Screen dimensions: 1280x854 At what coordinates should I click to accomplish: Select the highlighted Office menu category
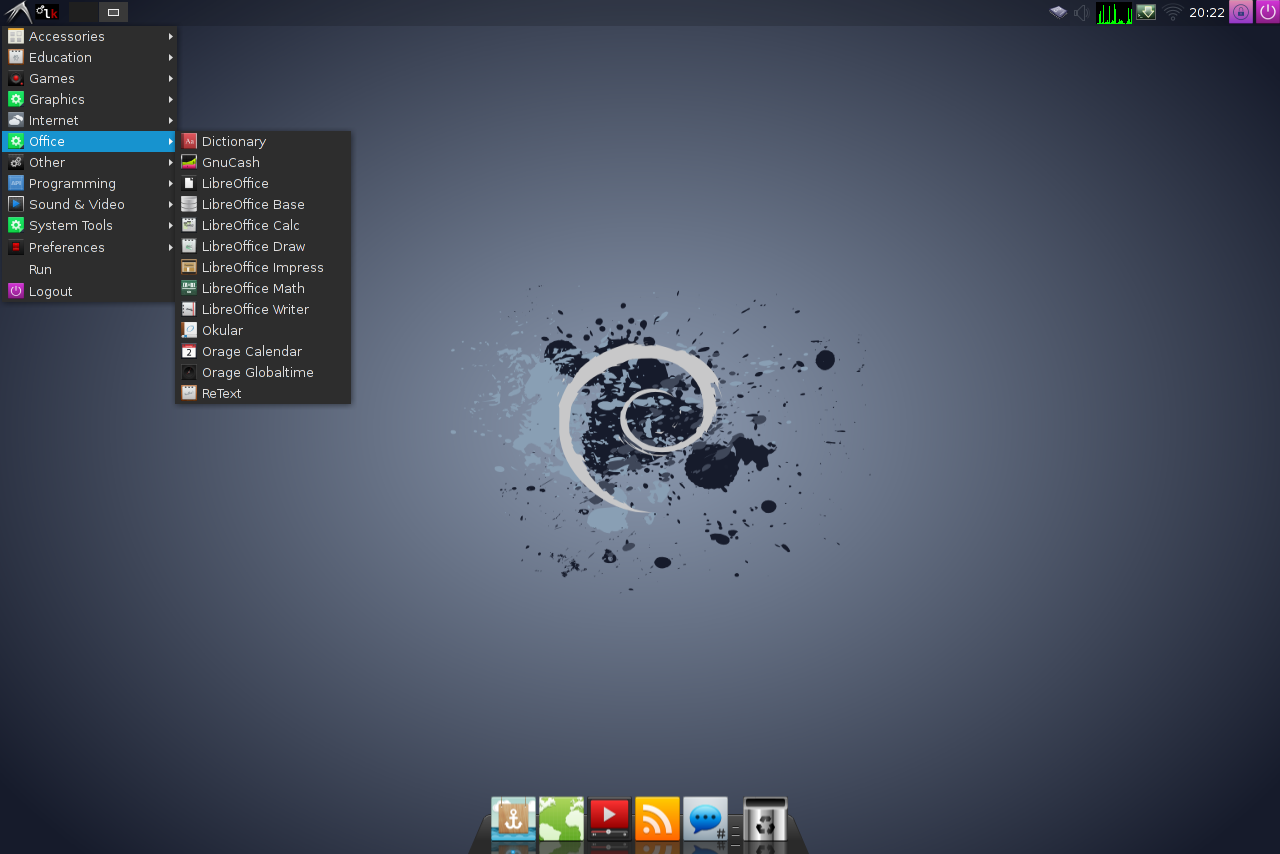tap(90, 141)
